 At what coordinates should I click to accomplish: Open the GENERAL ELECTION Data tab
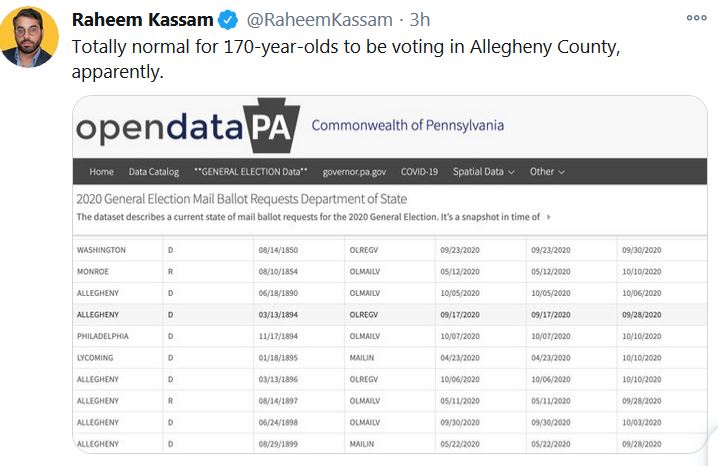(250, 171)
